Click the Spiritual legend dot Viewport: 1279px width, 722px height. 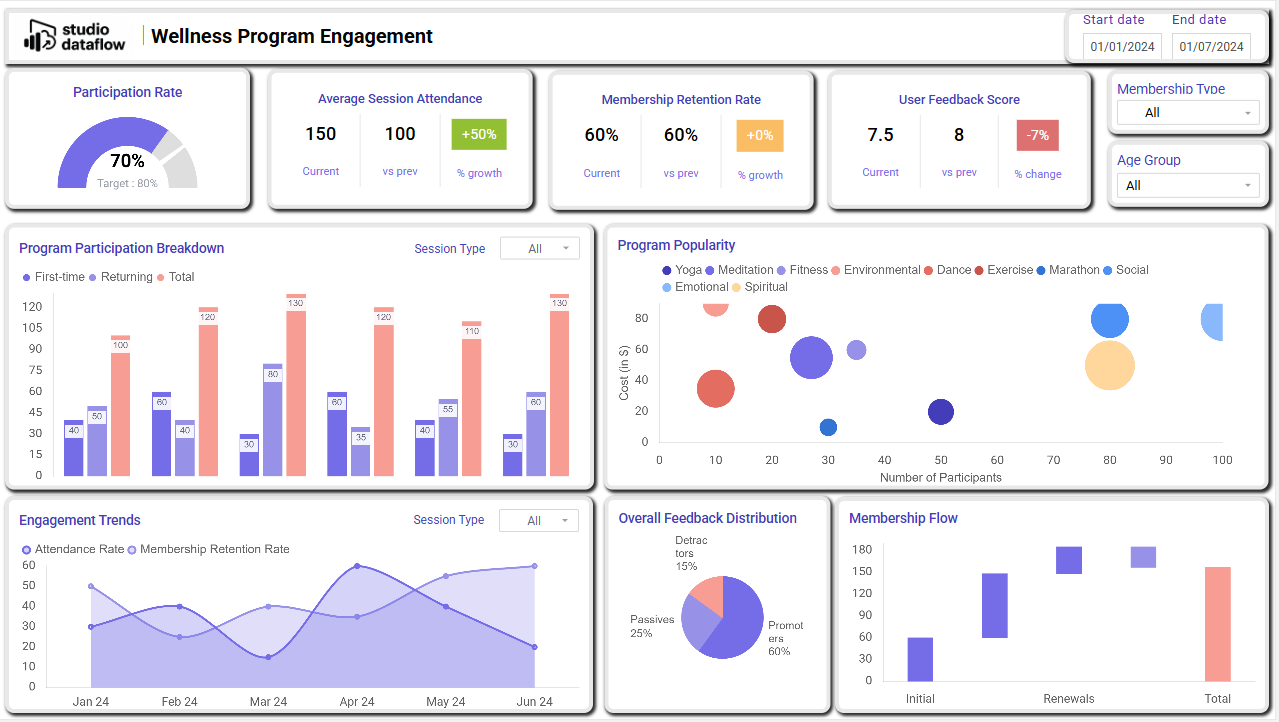tap(737, 287)
